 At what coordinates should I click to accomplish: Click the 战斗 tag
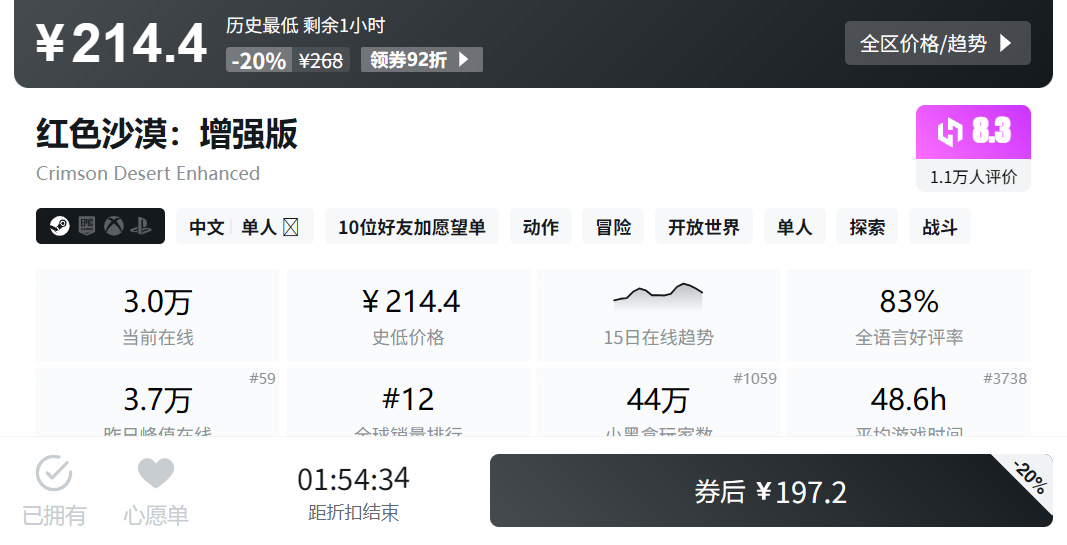(x=940, y=227)
